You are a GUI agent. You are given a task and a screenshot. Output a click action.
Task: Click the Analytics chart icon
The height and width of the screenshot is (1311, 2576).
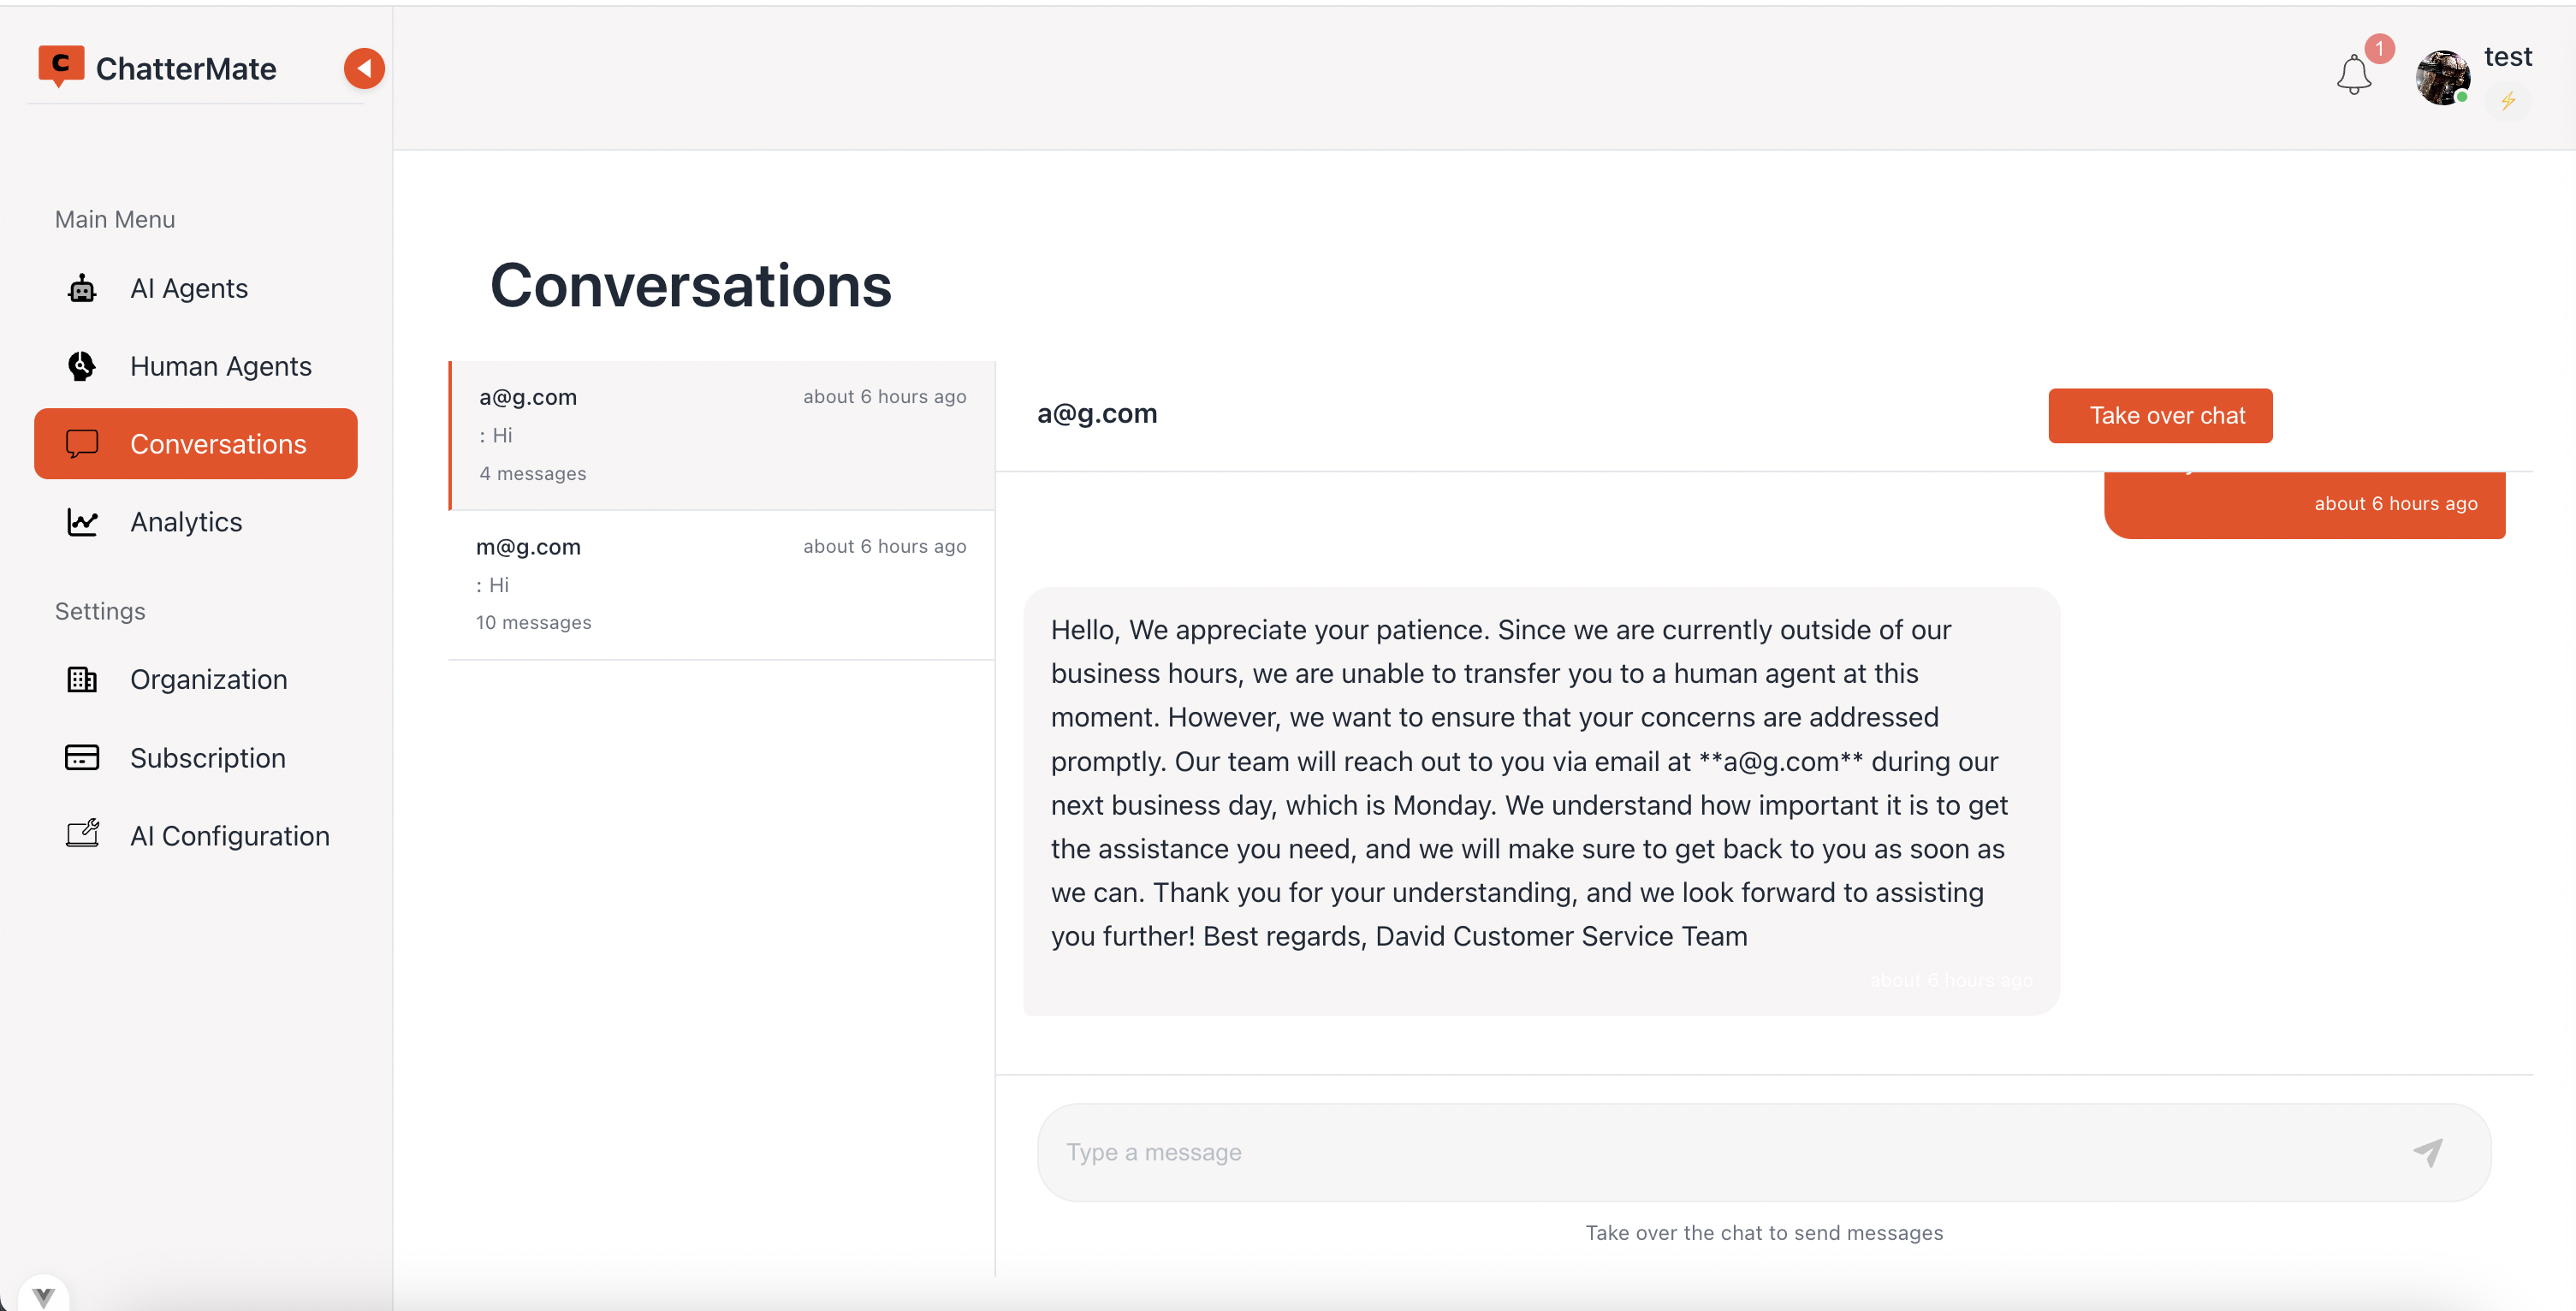82,522
